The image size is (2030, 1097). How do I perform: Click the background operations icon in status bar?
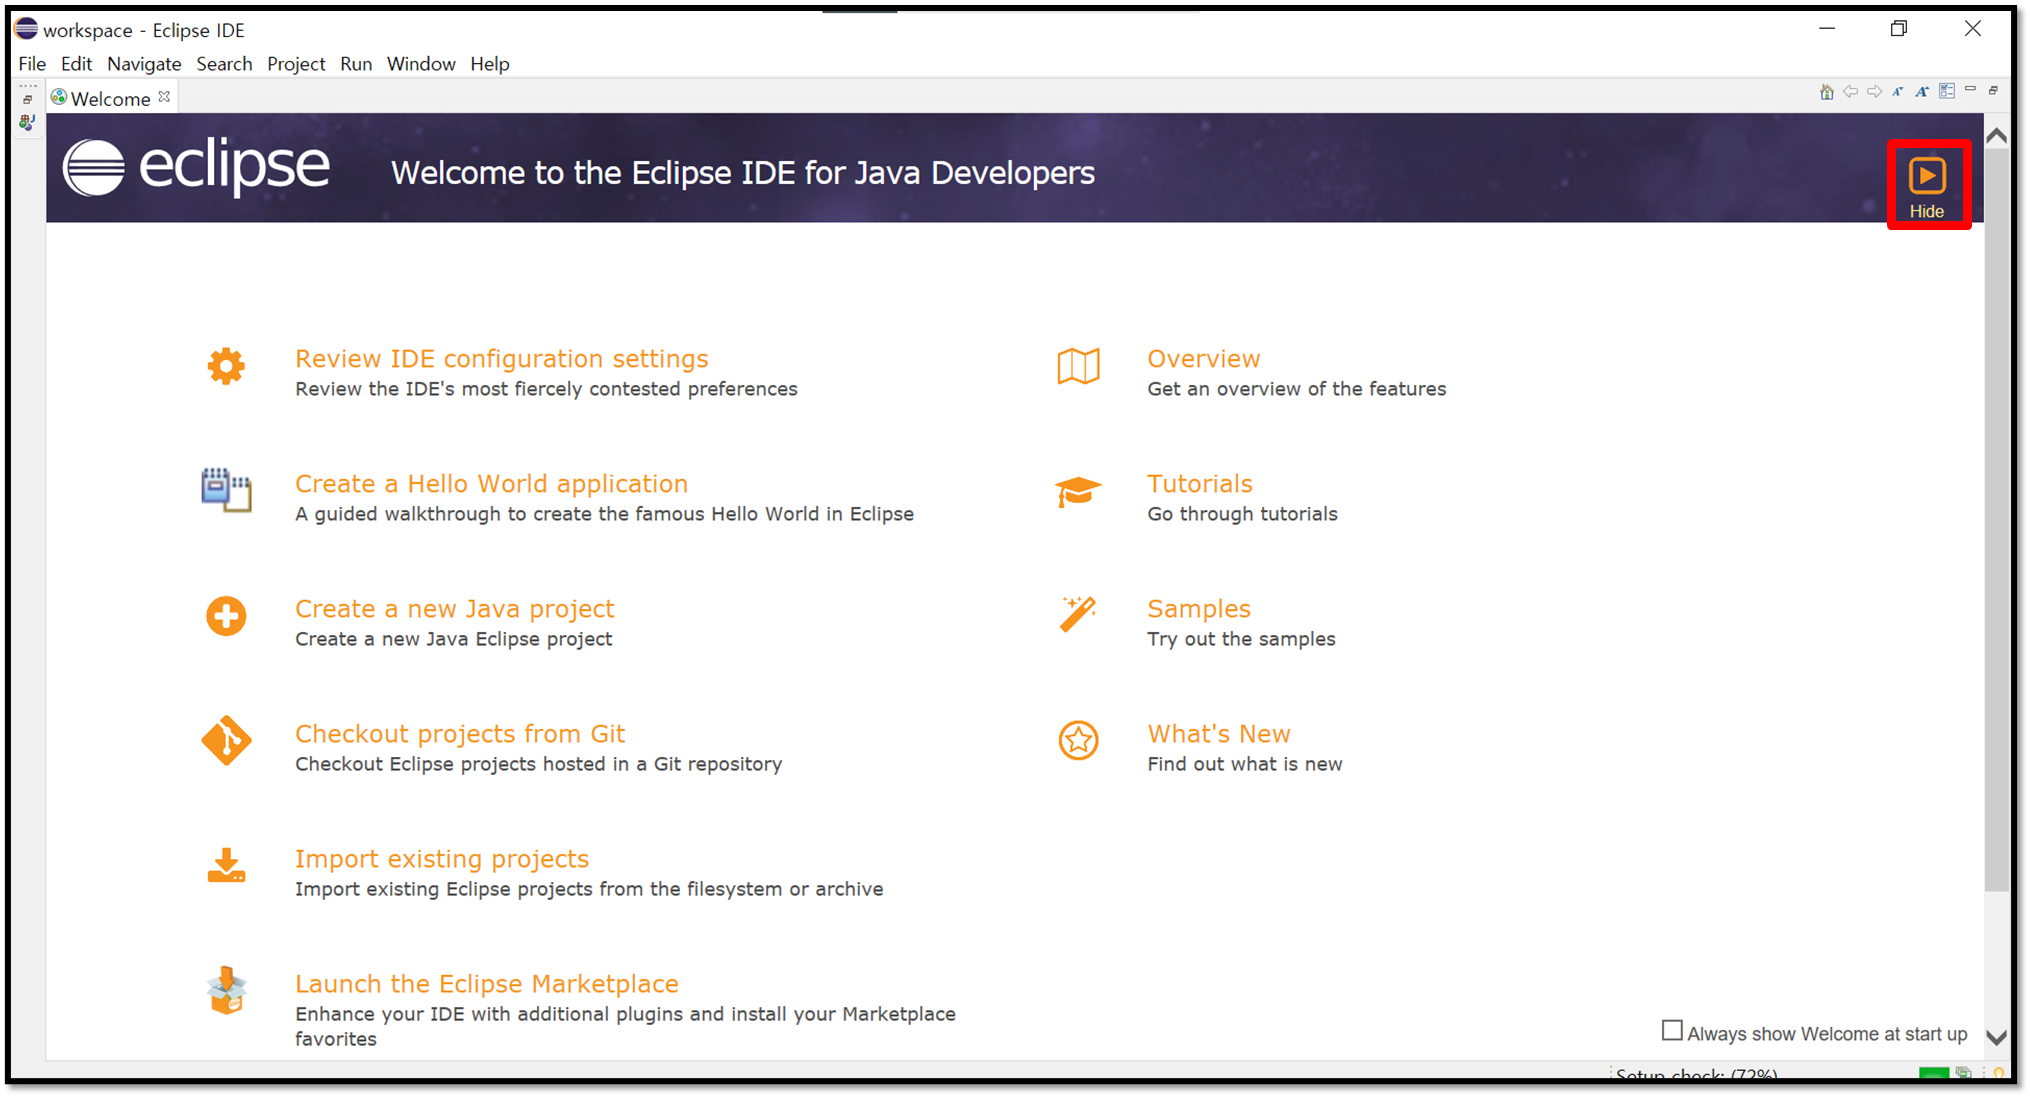[x=1964, y=1074]
